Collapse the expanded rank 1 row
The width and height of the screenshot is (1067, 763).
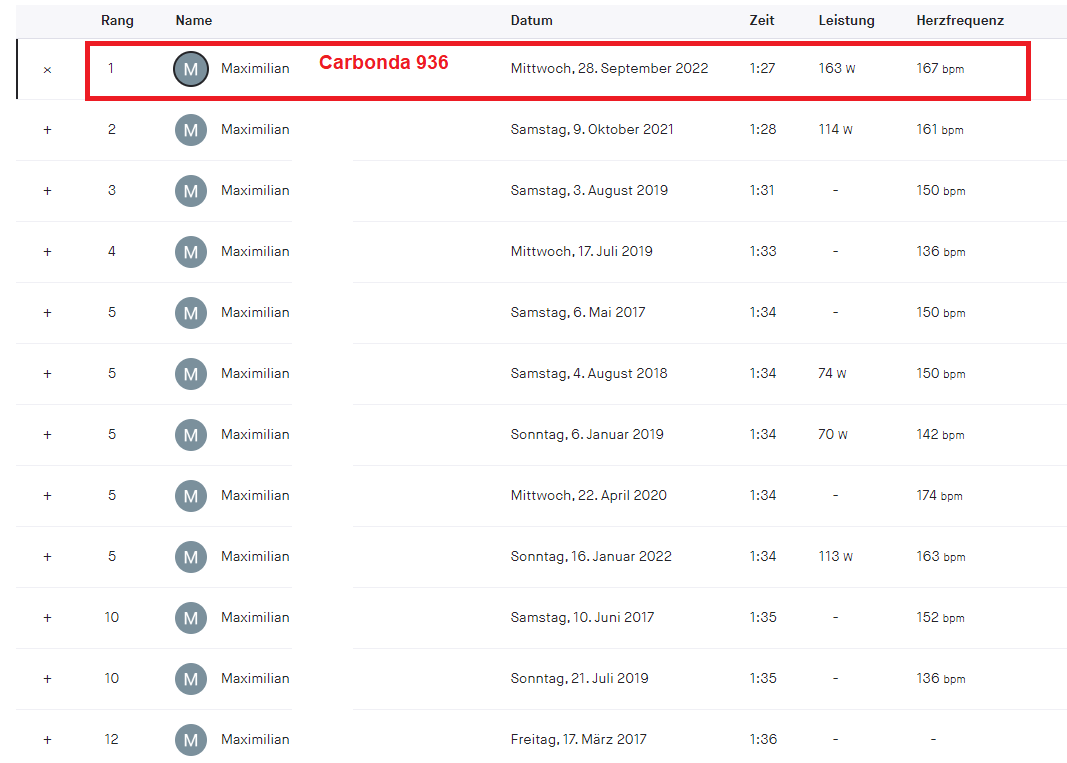[47, 69]
